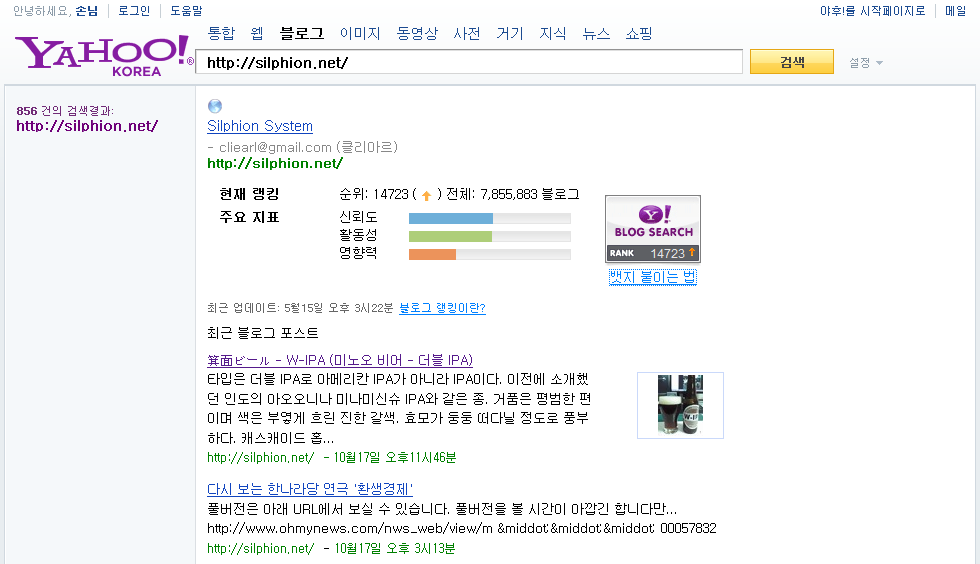Open the 지식 search tab
Image resolution: width=980 pixels, height=564 pixels.
coord(552,33)
